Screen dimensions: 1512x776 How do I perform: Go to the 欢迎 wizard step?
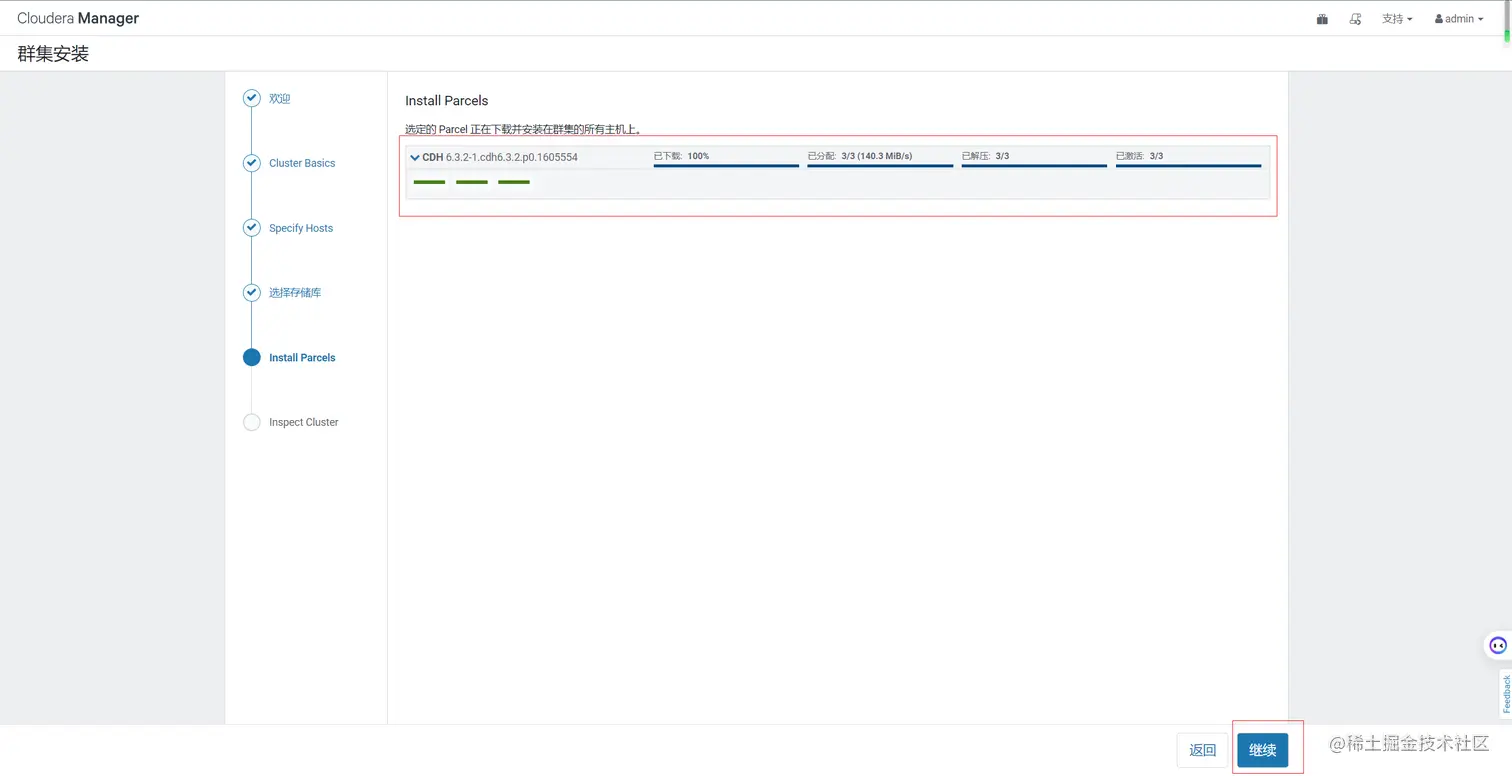click(x=280, y=98)
